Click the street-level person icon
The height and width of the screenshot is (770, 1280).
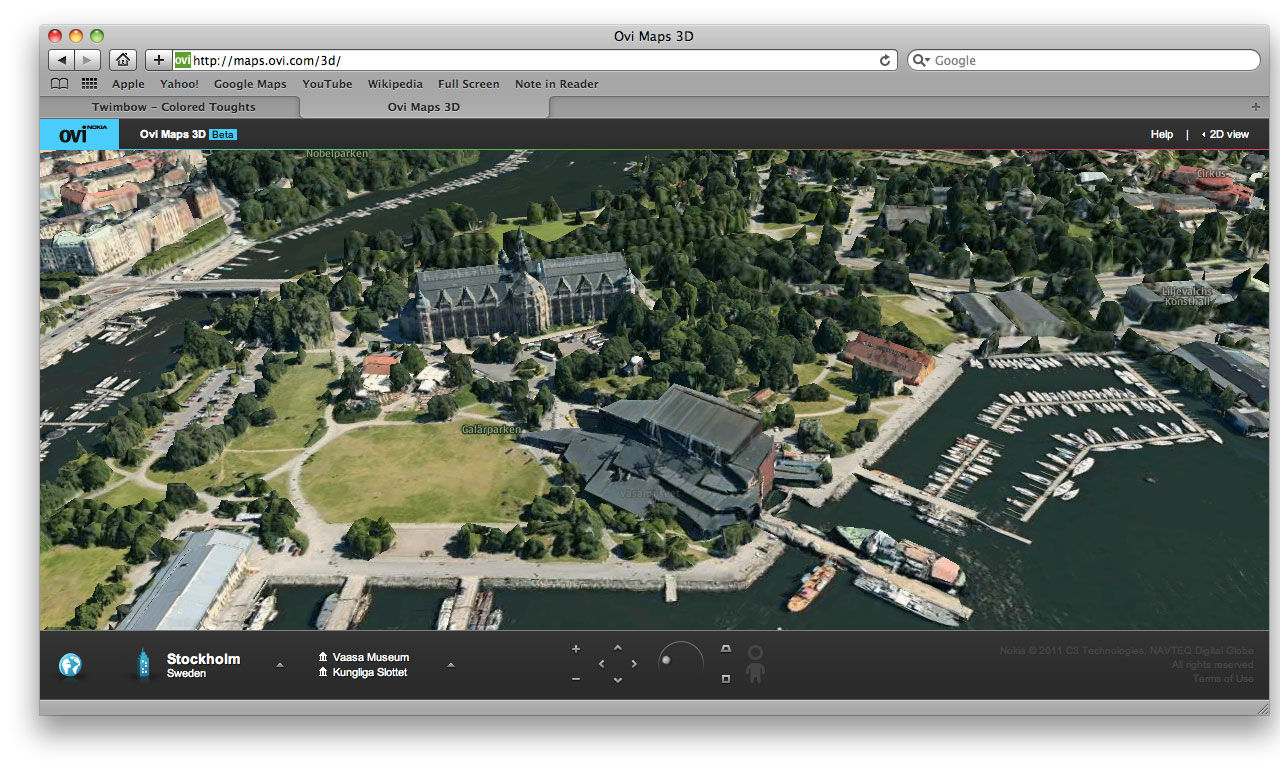[755, 664]
